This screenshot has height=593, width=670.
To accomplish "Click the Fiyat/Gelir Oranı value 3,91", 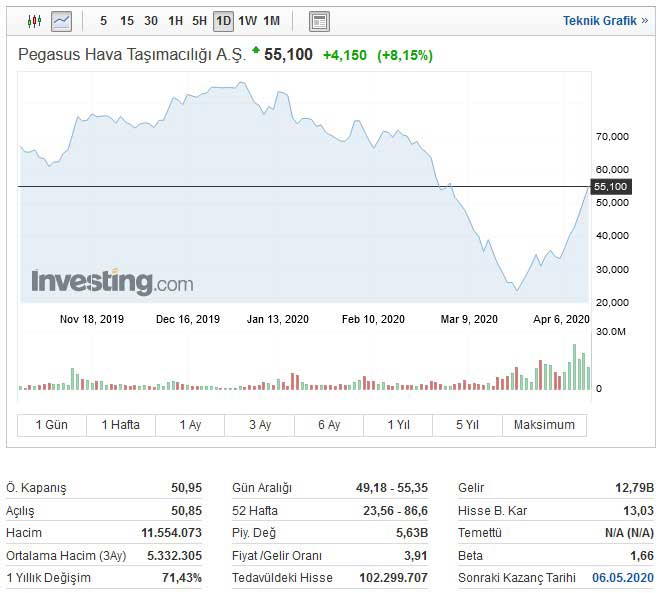I will (416, 555).
